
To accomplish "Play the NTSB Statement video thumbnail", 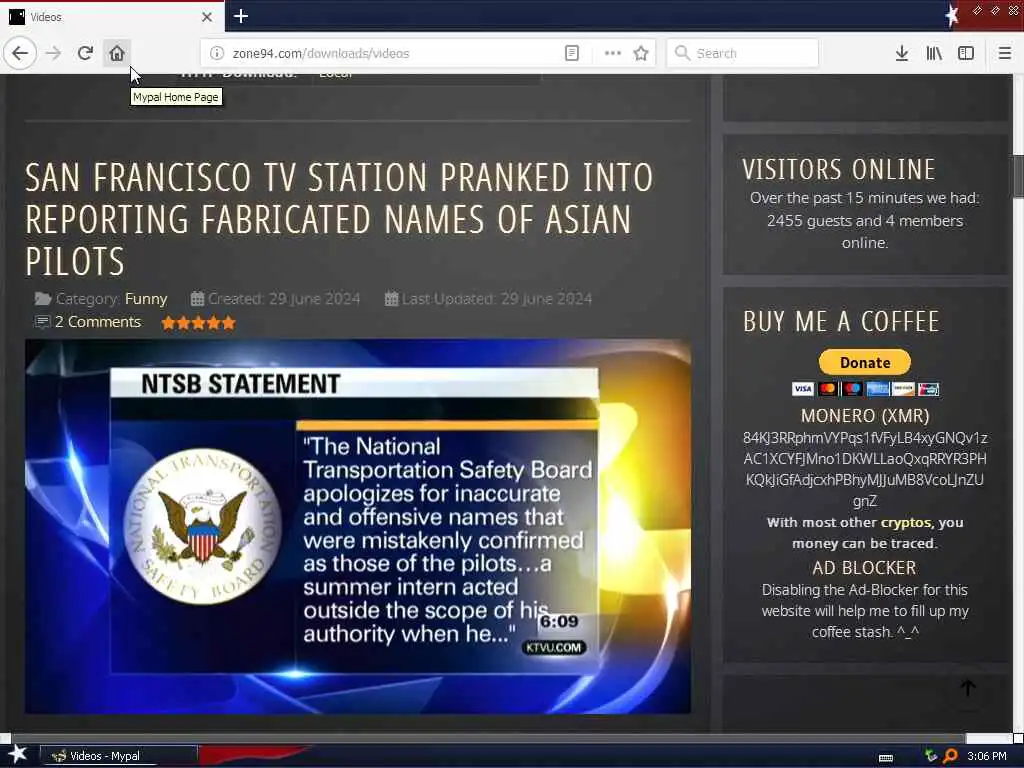I will coord(358,526).
